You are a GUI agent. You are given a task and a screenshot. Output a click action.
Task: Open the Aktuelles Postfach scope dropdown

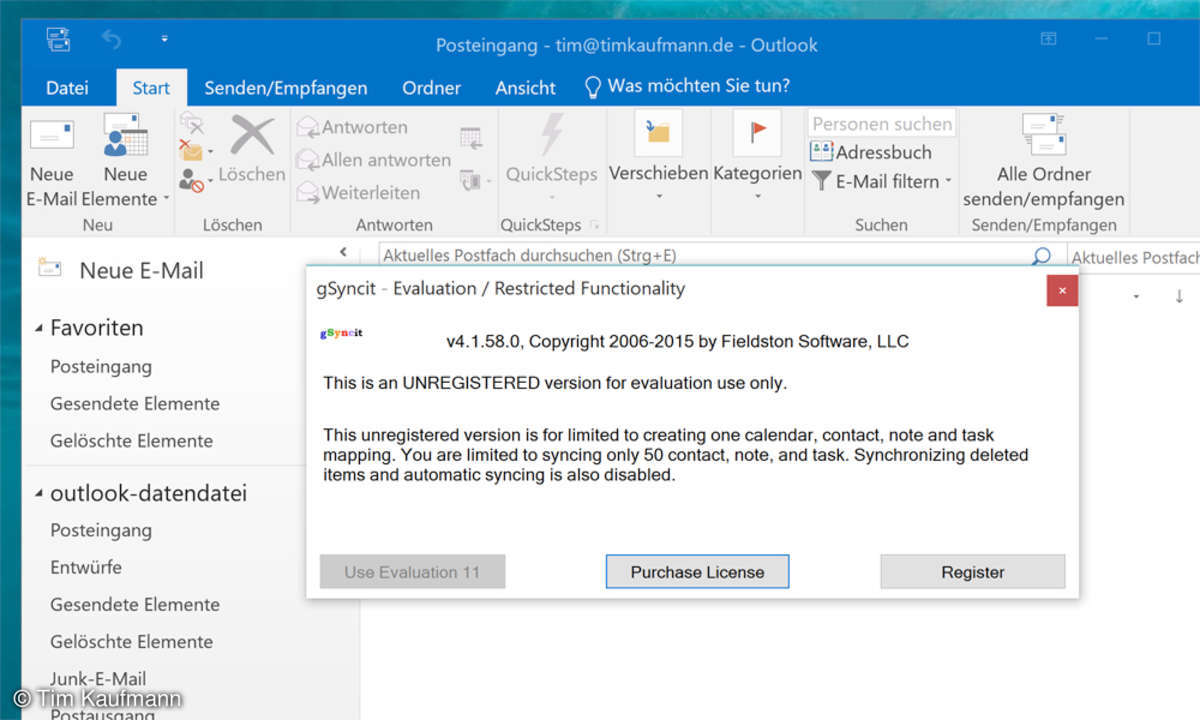coord(1134,257)
